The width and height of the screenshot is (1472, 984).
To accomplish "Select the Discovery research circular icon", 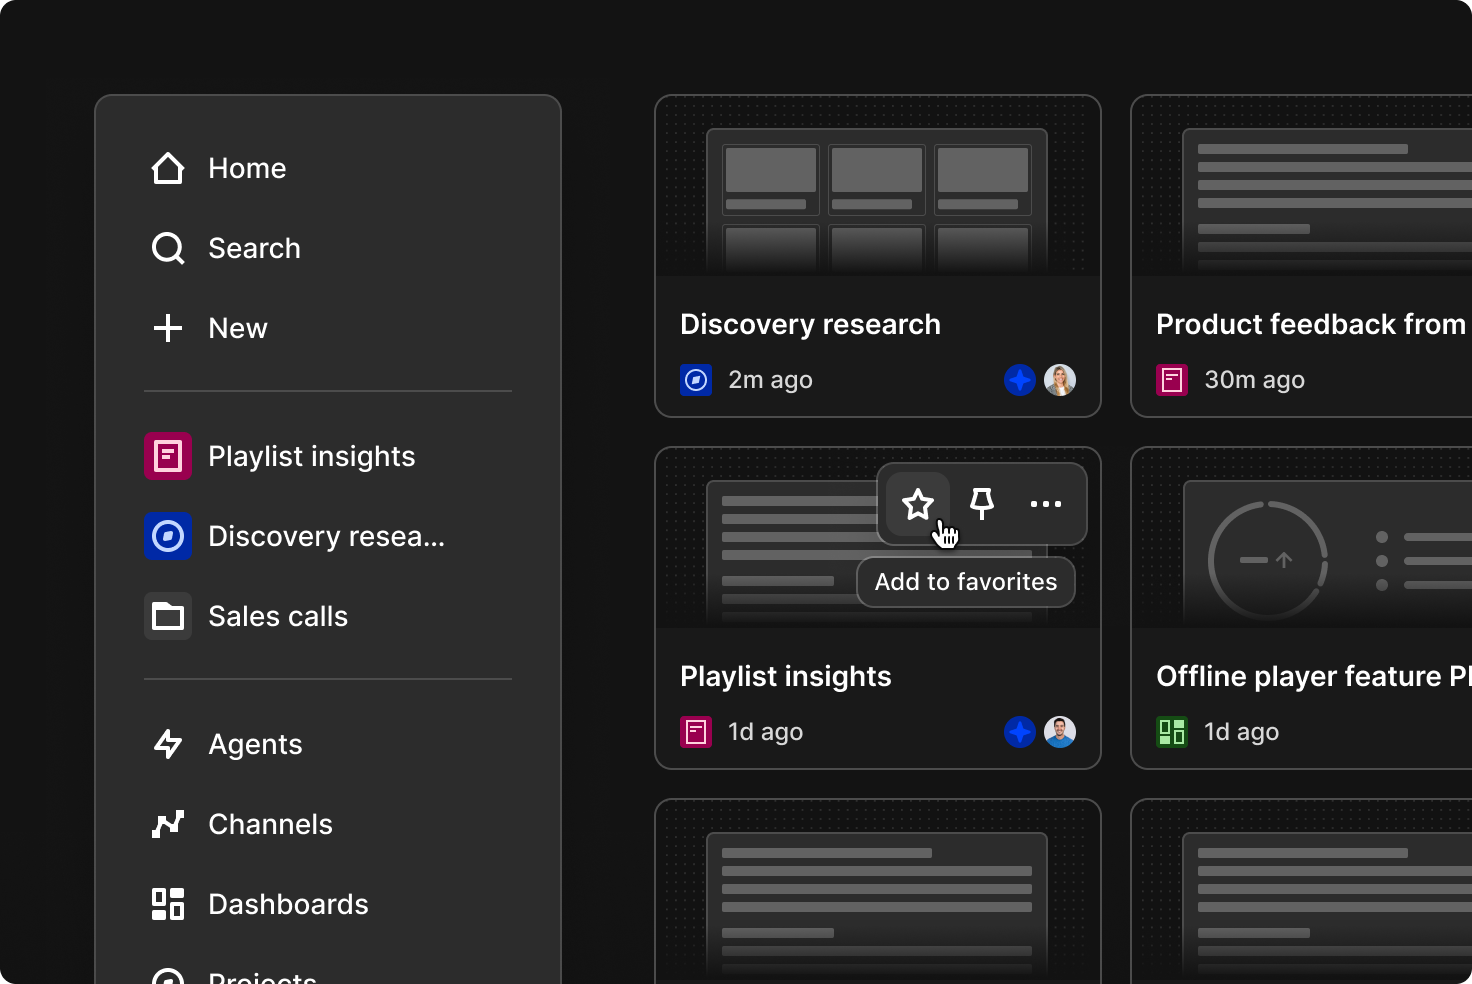I will pyautogui.click(x=168, y=536).
